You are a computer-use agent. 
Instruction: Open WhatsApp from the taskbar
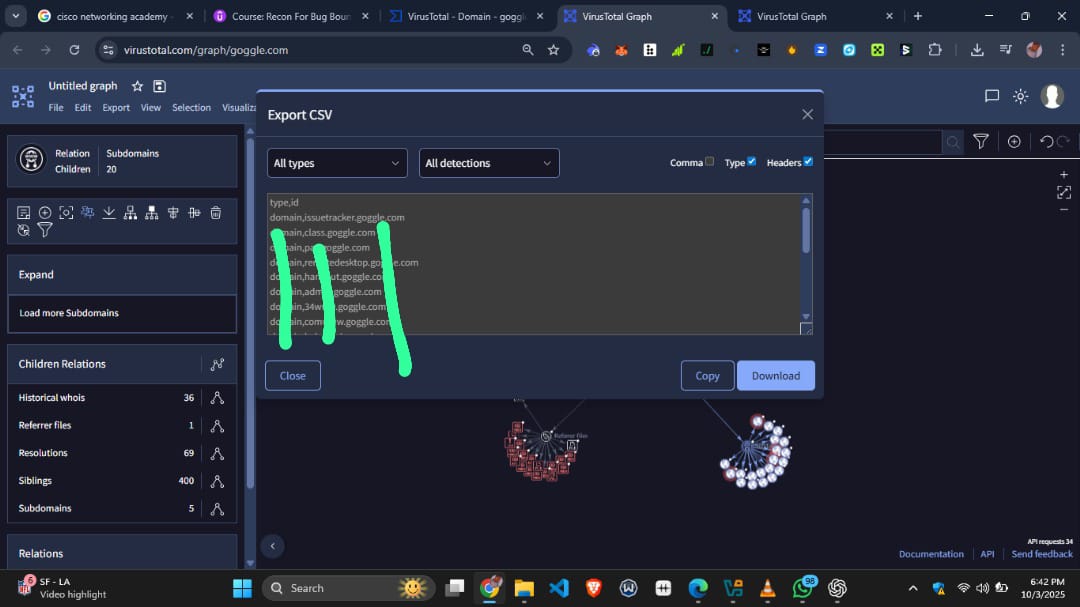coord(802,588)
